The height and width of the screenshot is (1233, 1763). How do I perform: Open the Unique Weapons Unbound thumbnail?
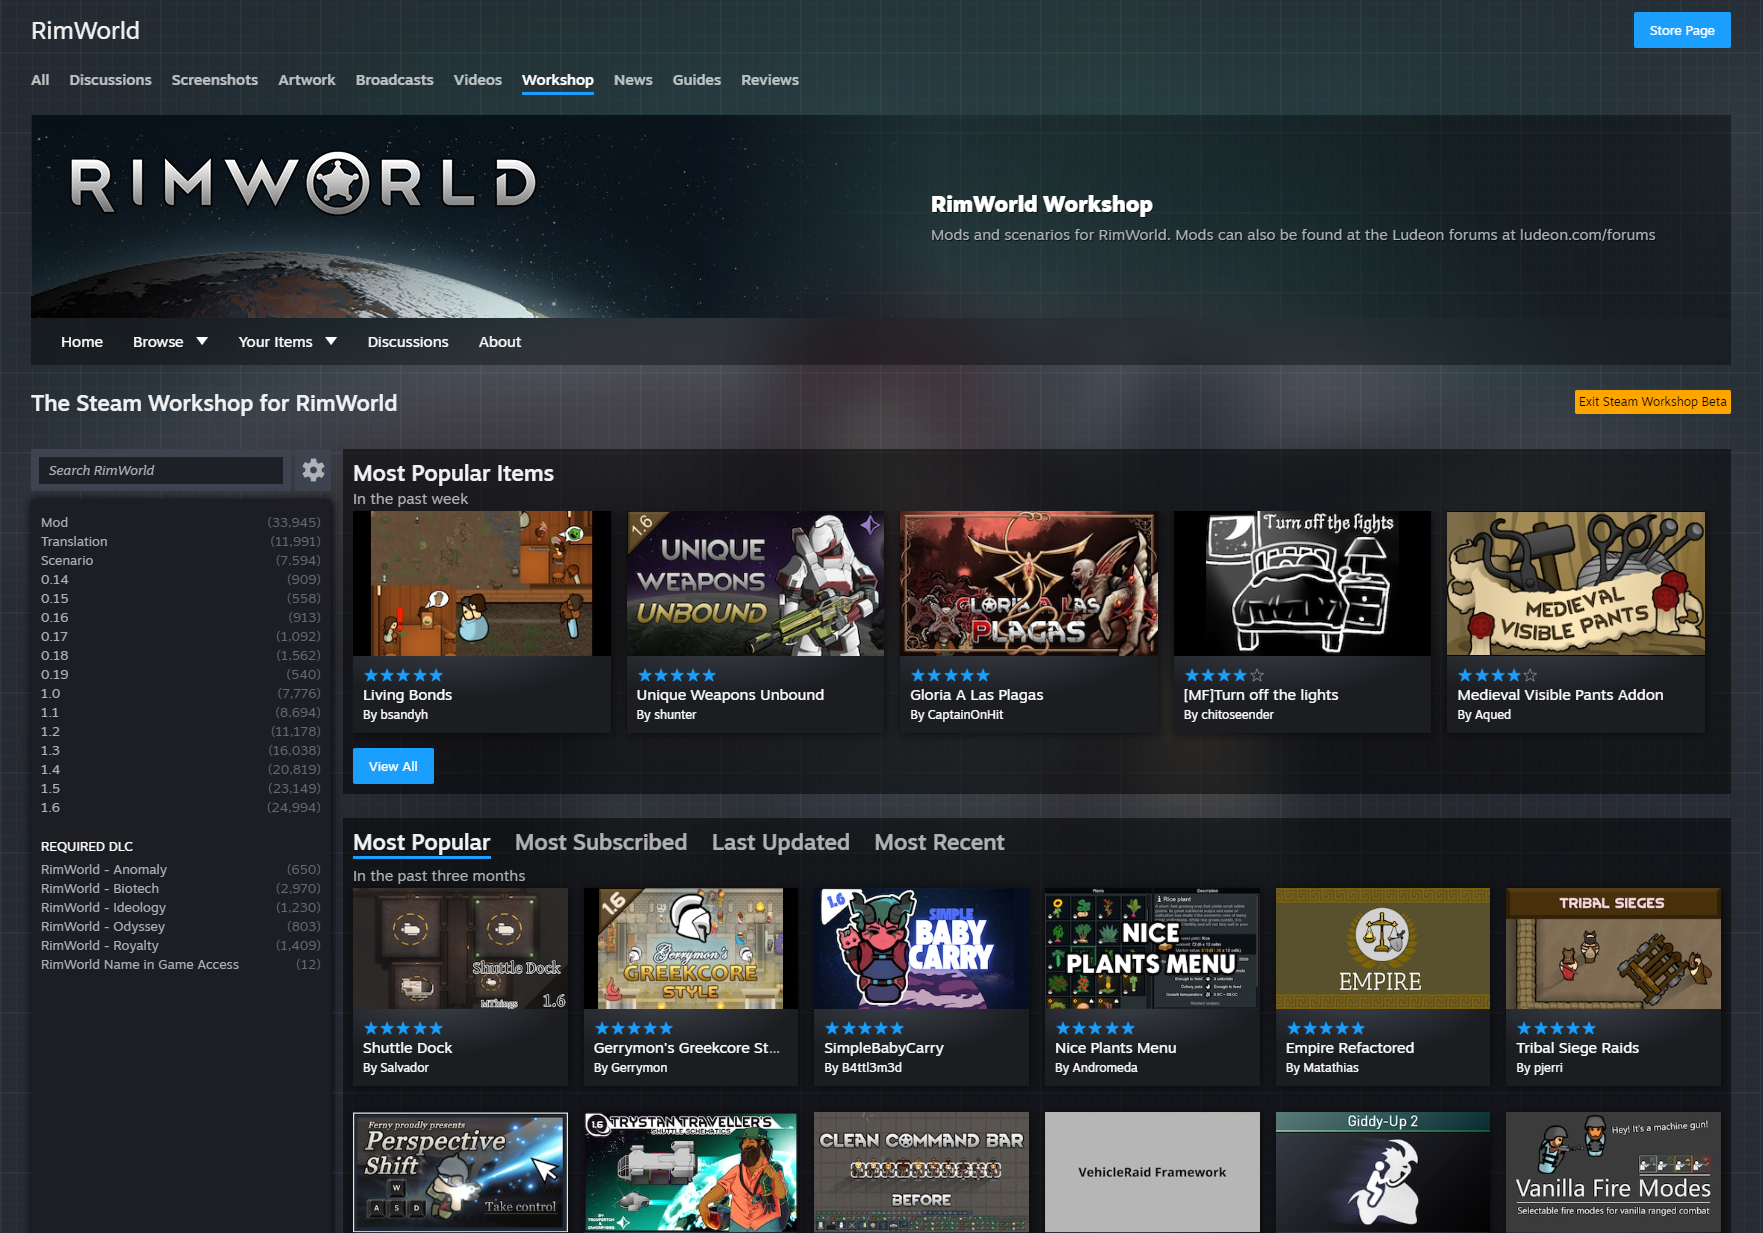pos(756,584)
